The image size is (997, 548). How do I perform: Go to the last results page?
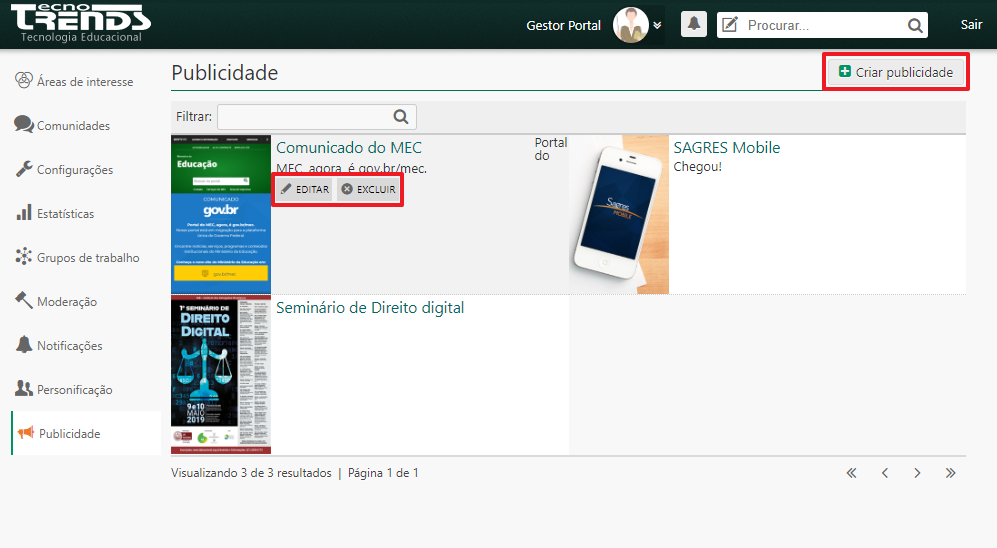(x=950, y=473)
